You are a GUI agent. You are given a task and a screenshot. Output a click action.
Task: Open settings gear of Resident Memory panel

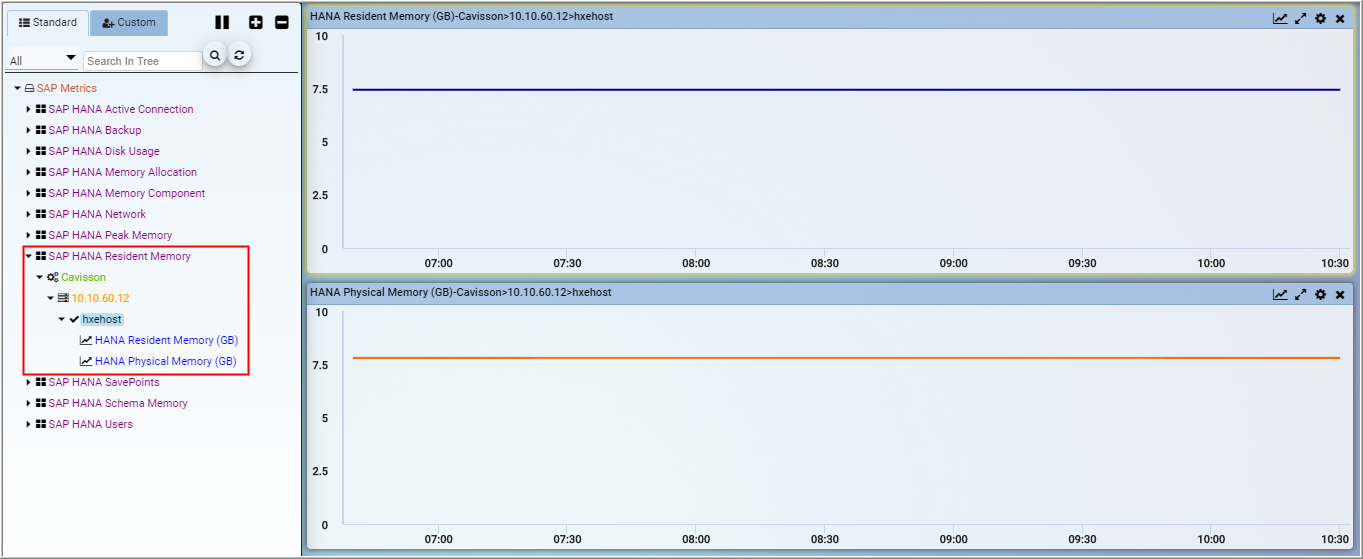[1321, 18]
